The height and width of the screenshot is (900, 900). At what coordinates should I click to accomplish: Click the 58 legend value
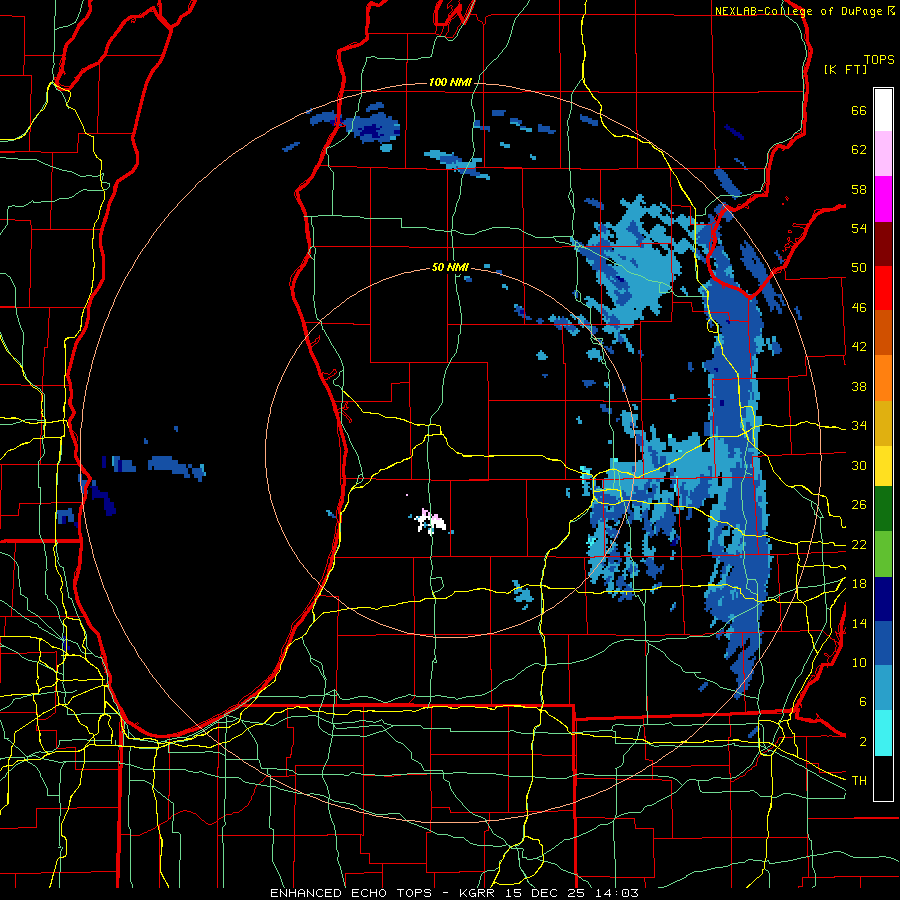859,189
